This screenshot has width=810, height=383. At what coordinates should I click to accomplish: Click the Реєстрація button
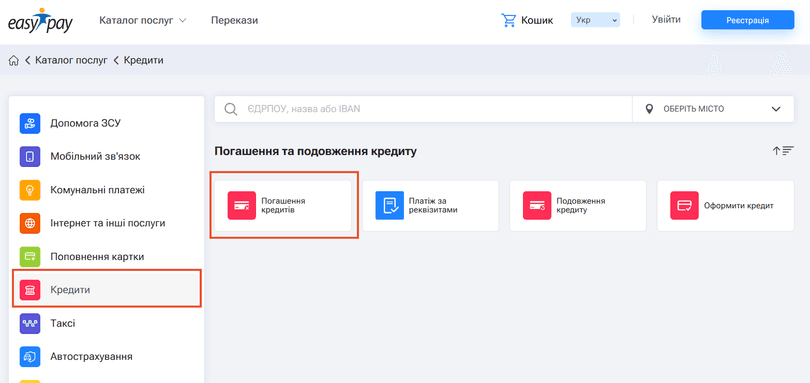tap(747, 21)
